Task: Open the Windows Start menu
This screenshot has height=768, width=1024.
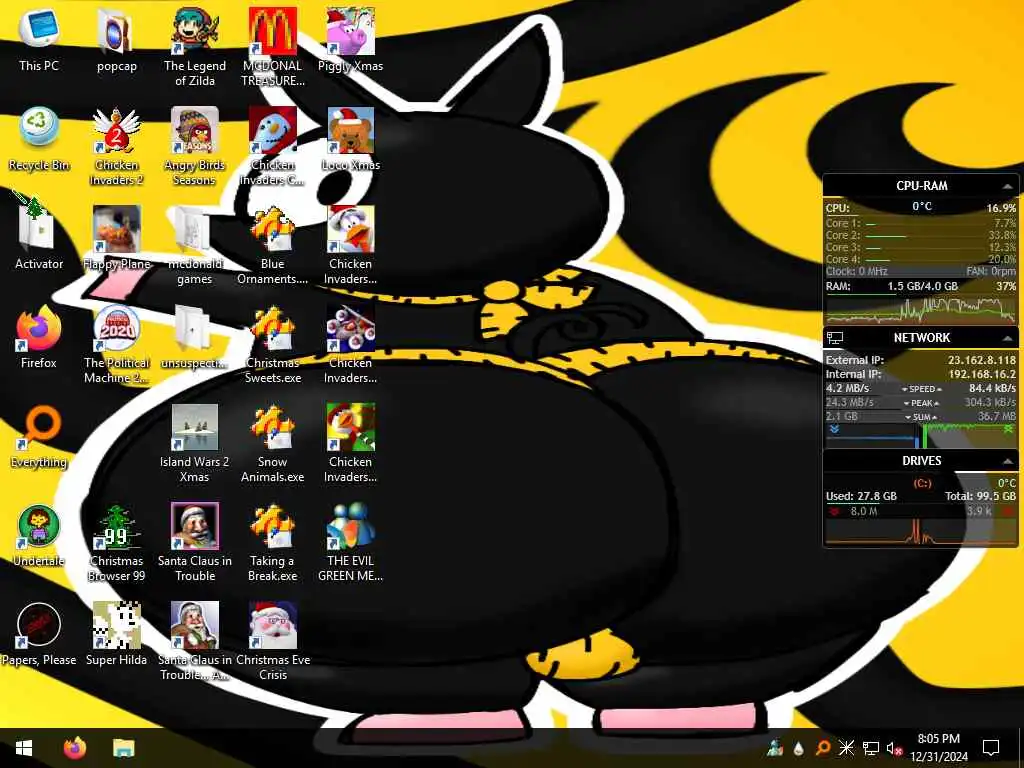Action: tap(24, 748)
